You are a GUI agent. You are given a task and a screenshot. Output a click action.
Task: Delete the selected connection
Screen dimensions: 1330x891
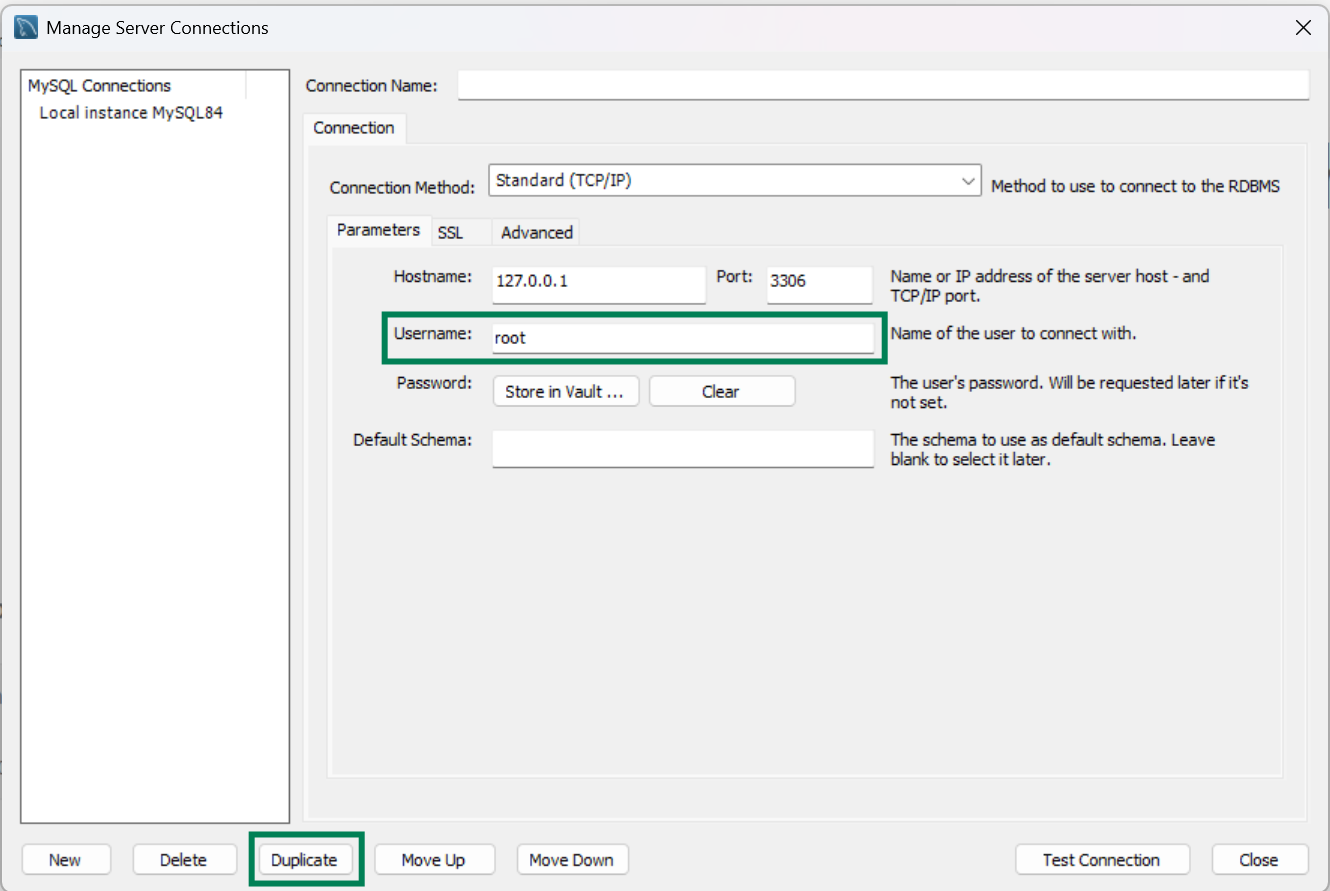(x=184, y=860)
